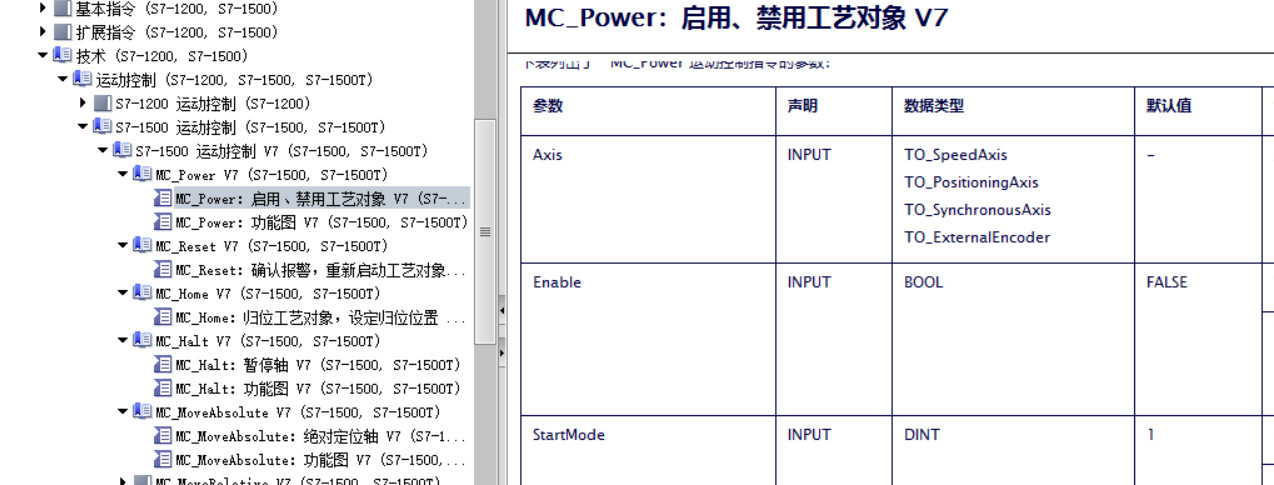1274x485 pixels.
Task: Expand the 扩展指令 tree node
Action: [42, 32]
